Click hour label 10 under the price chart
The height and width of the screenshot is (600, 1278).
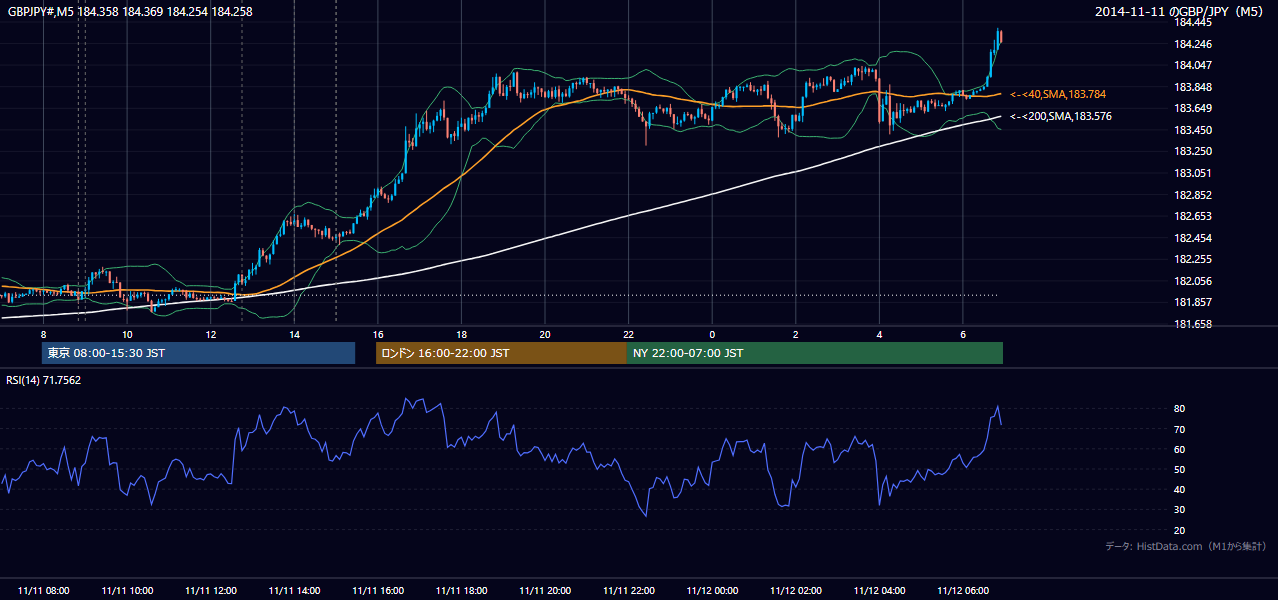127,334
